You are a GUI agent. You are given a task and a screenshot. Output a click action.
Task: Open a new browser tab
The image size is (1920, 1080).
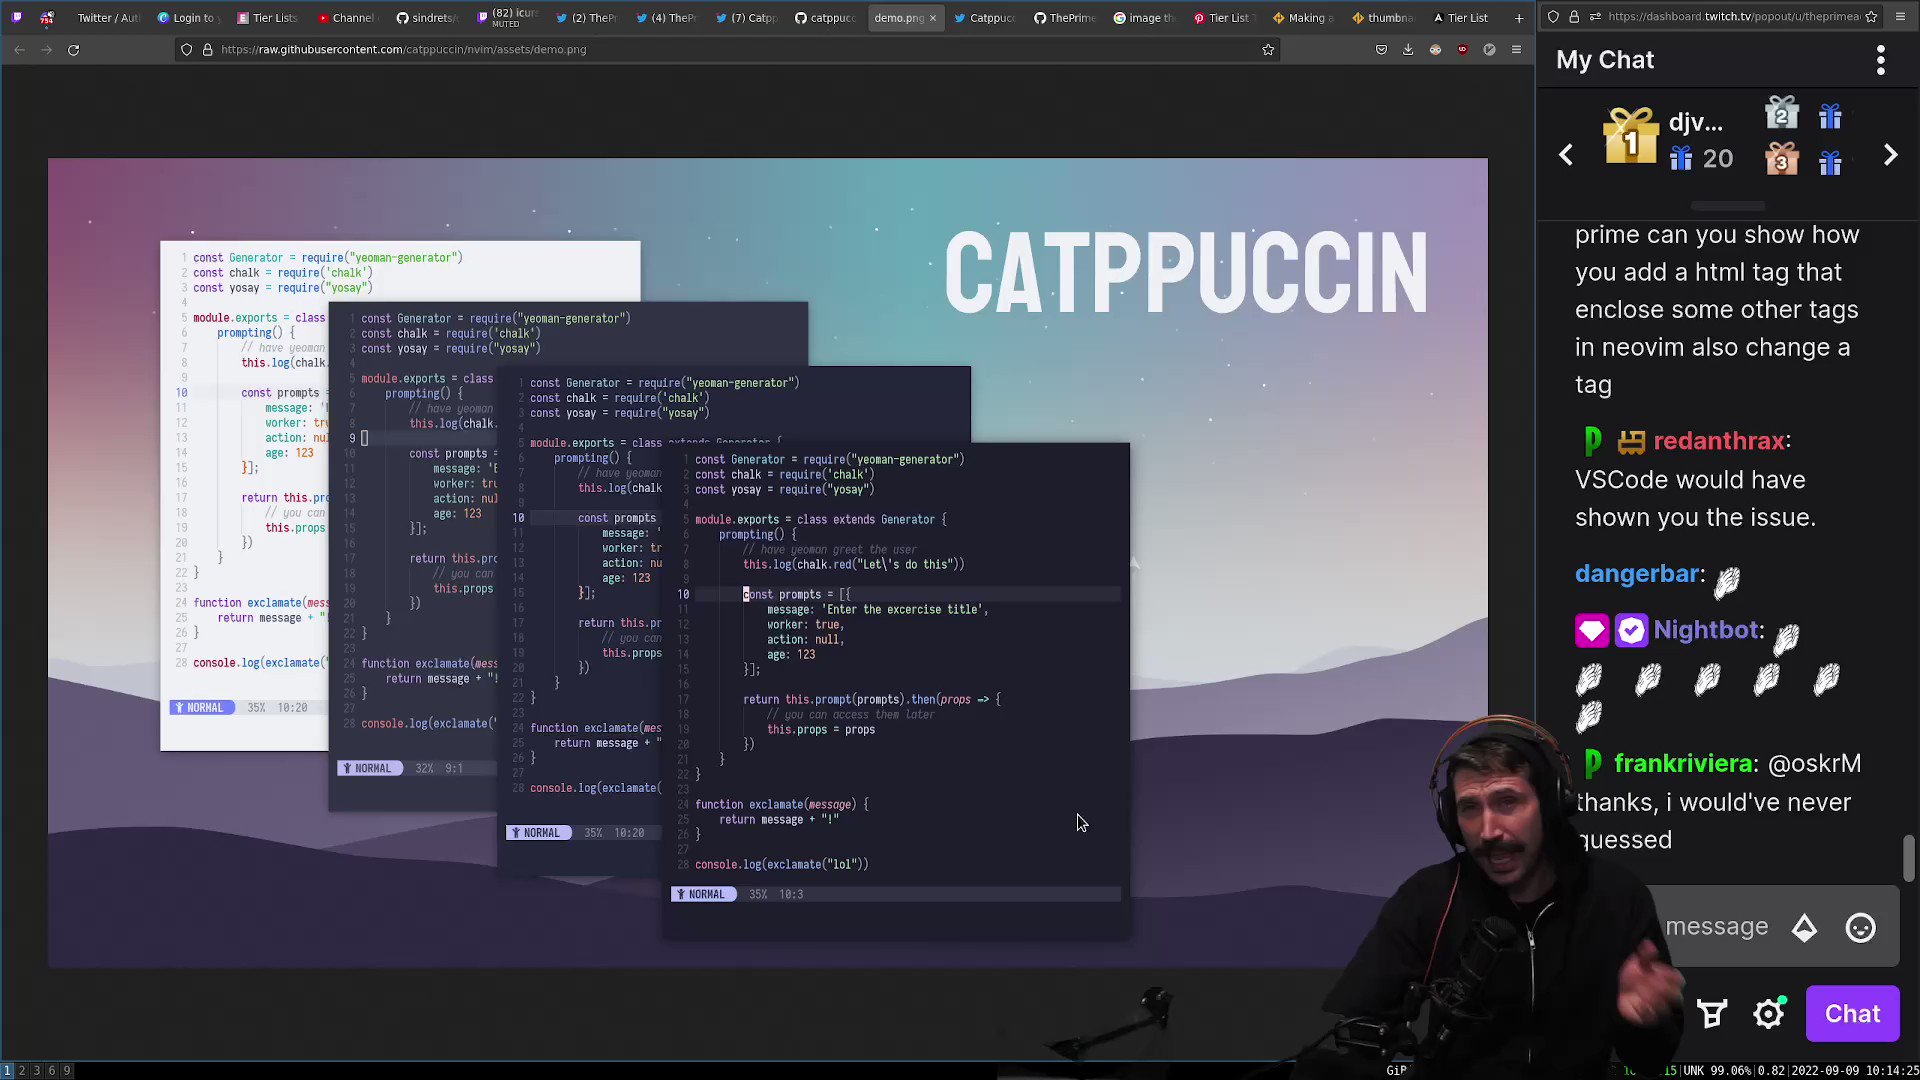(x=1518, y=17)
